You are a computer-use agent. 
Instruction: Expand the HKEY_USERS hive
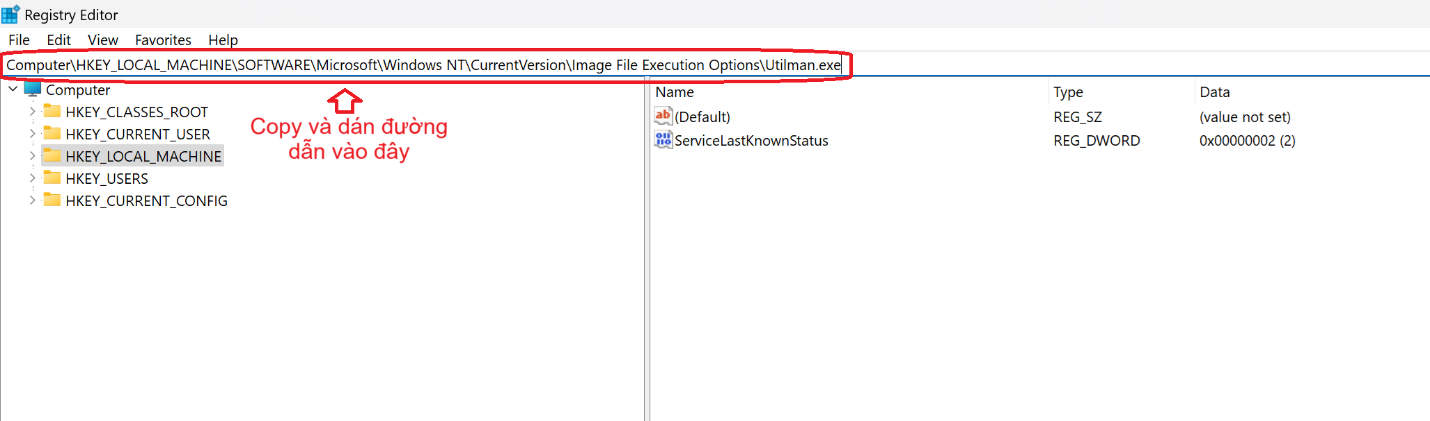pos(32,178)
